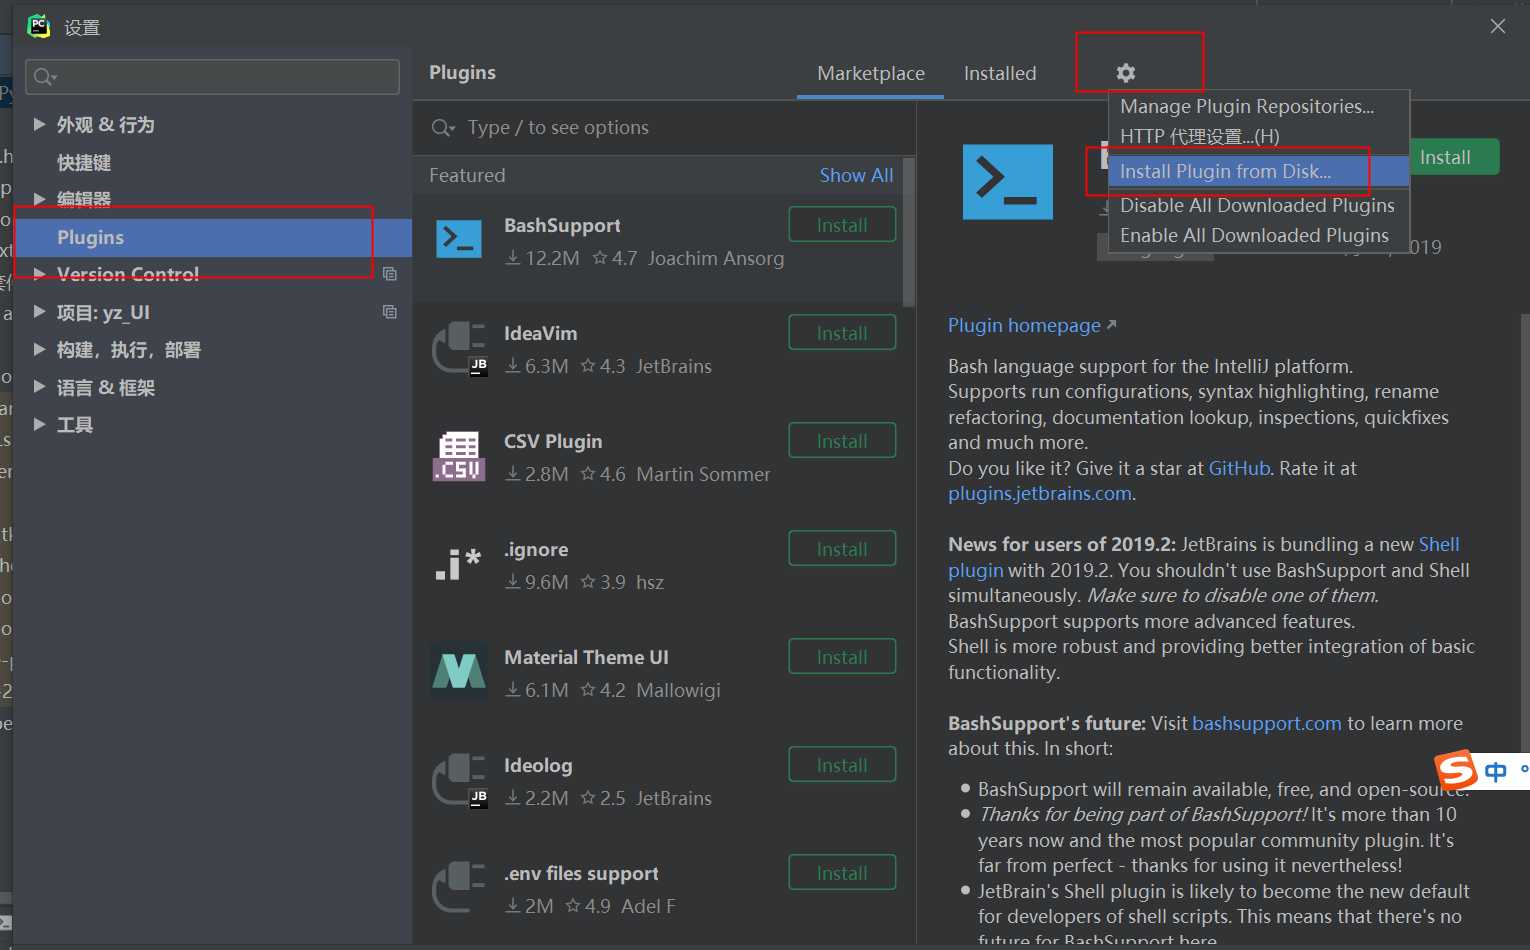Select the IdeaVim plugin name
Viewport: 1530px width, 950px height.
(540, 333)
